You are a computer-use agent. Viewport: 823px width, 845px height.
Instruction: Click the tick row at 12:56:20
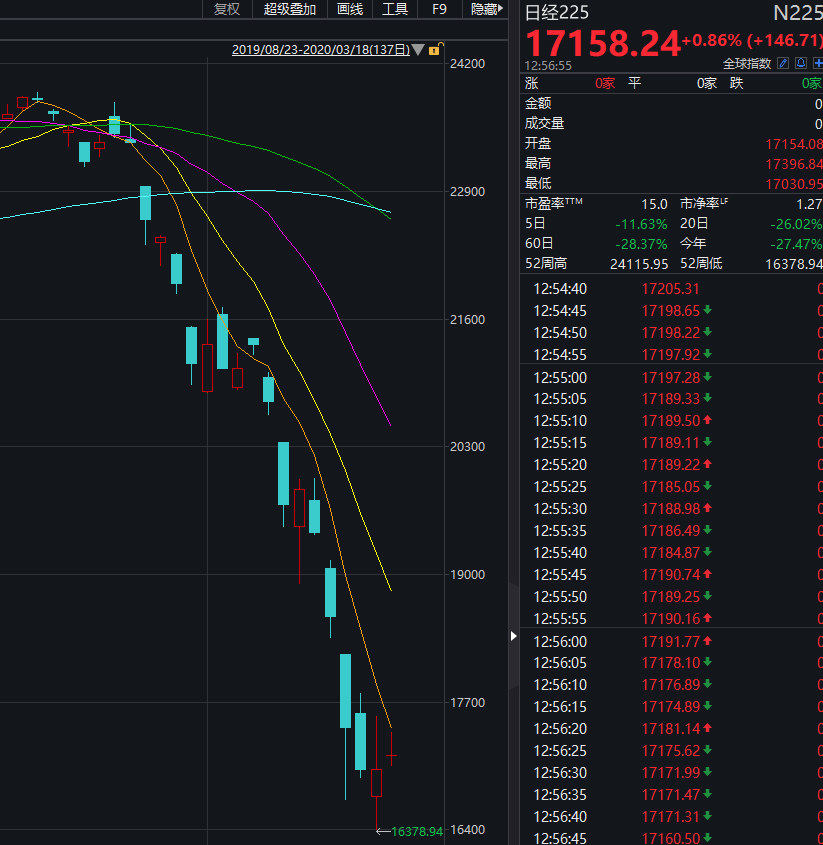[672, 729]
